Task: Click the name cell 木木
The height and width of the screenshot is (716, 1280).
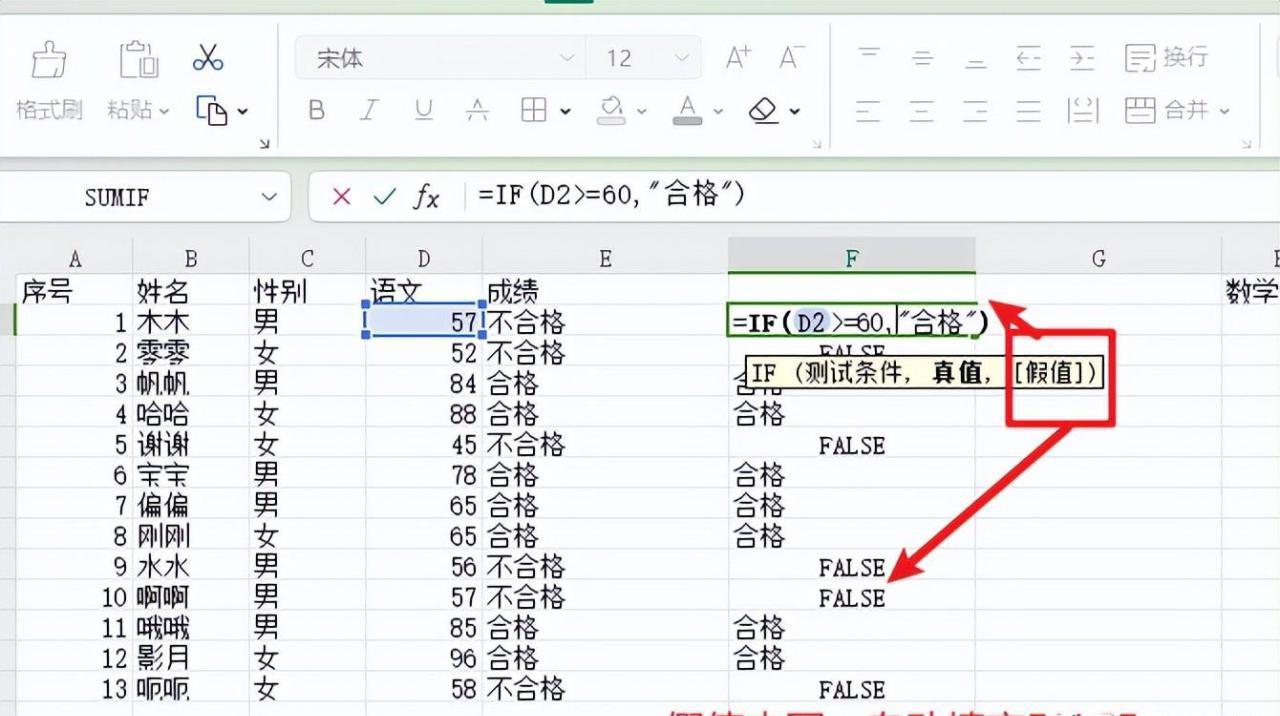Action: click(x=190, y=322)
